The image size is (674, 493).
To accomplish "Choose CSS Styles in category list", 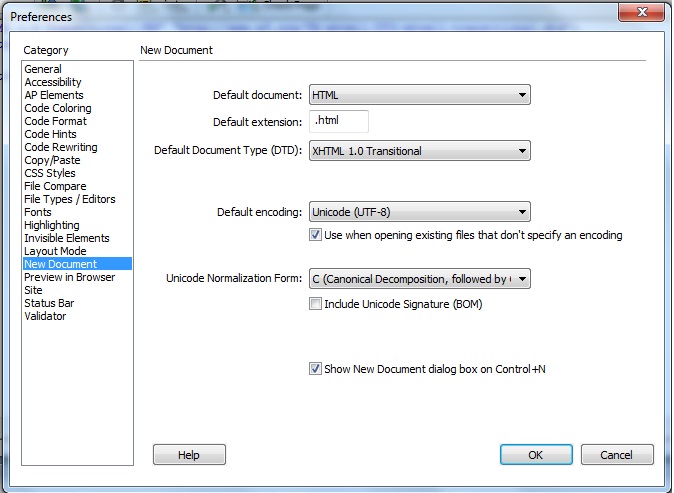I will [50, 173].
